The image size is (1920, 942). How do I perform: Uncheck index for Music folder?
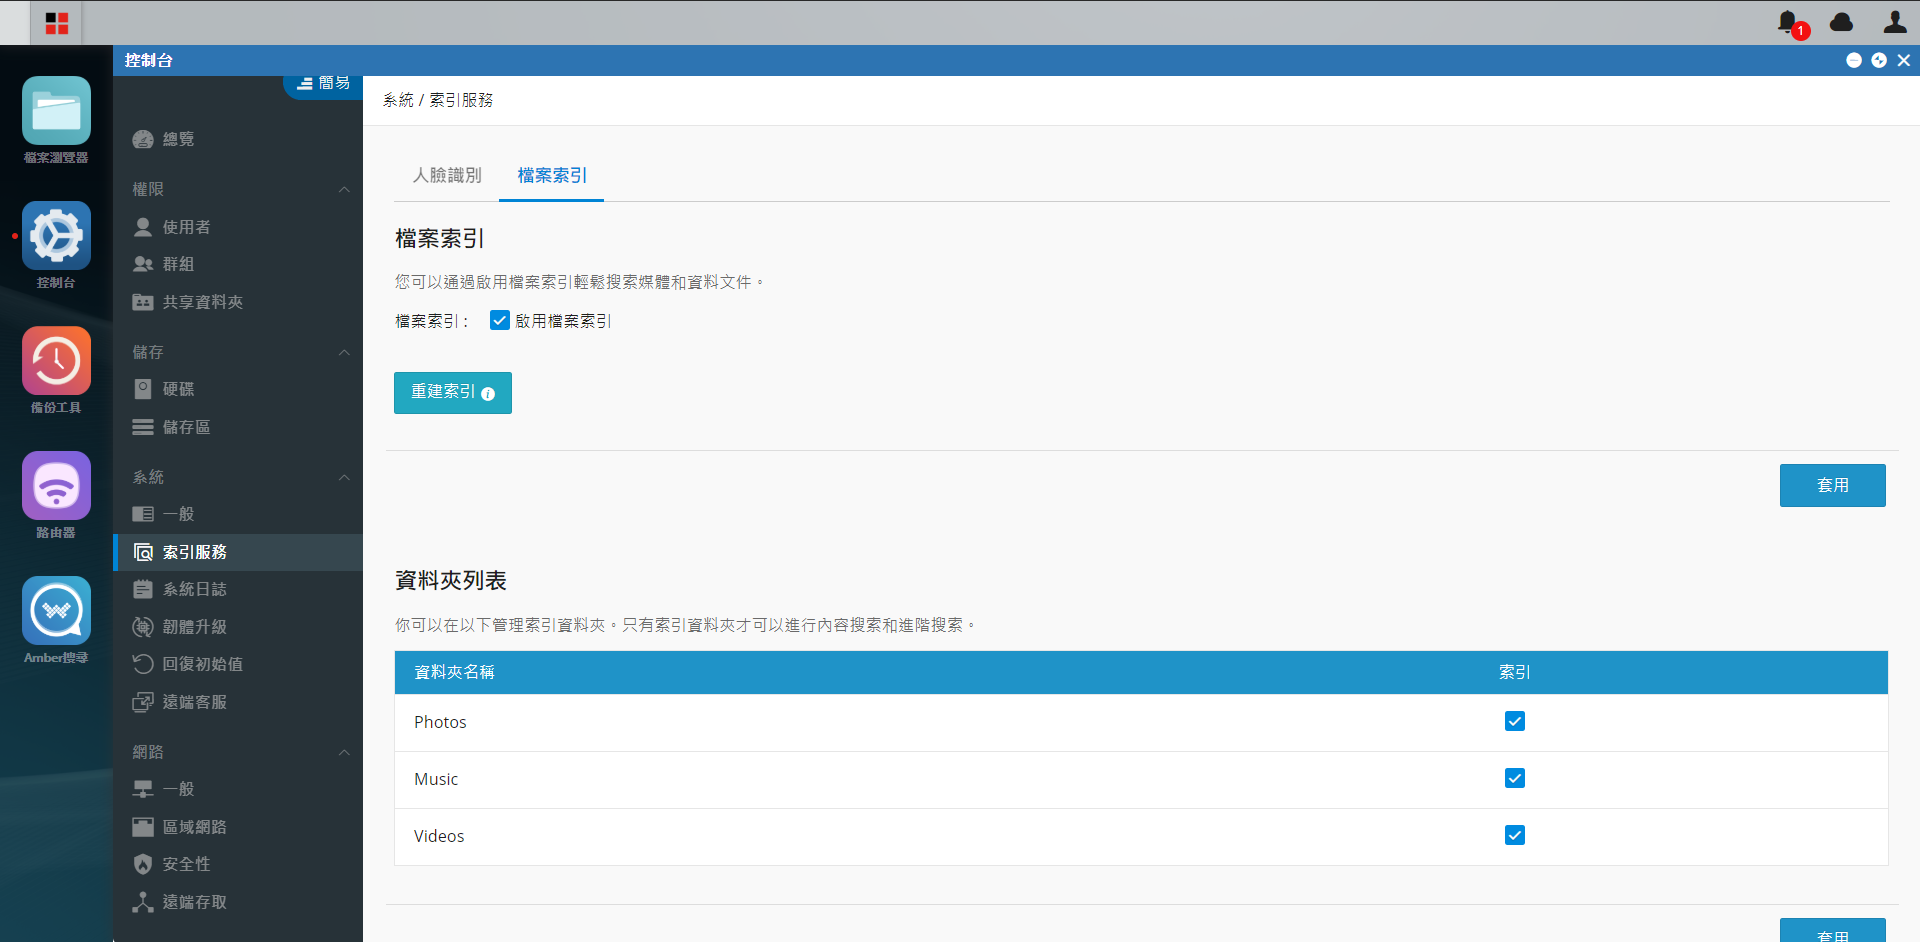1515,778
